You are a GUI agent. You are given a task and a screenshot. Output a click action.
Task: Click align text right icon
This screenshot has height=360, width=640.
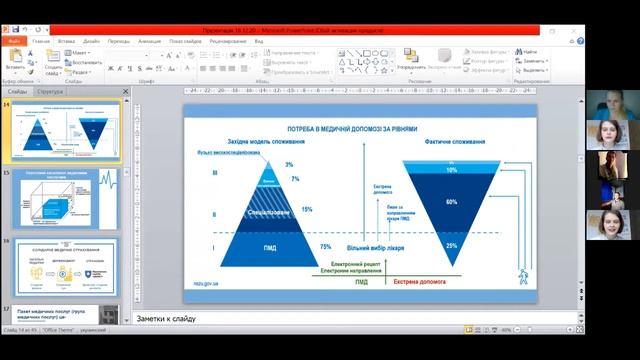222,69
